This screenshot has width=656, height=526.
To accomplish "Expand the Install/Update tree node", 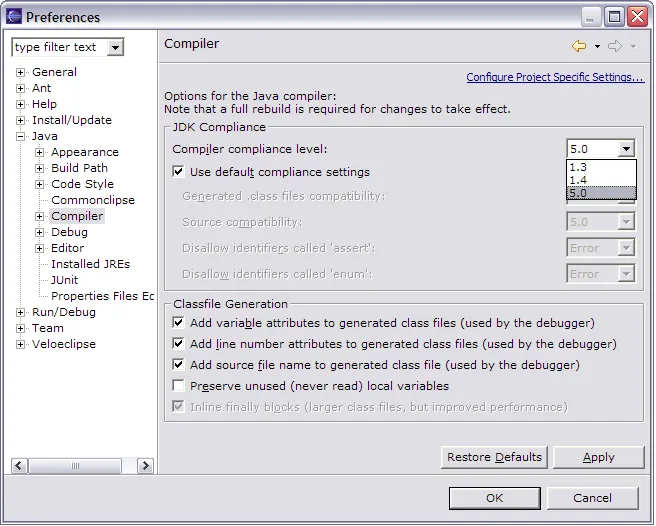I will tap(20, 121).
